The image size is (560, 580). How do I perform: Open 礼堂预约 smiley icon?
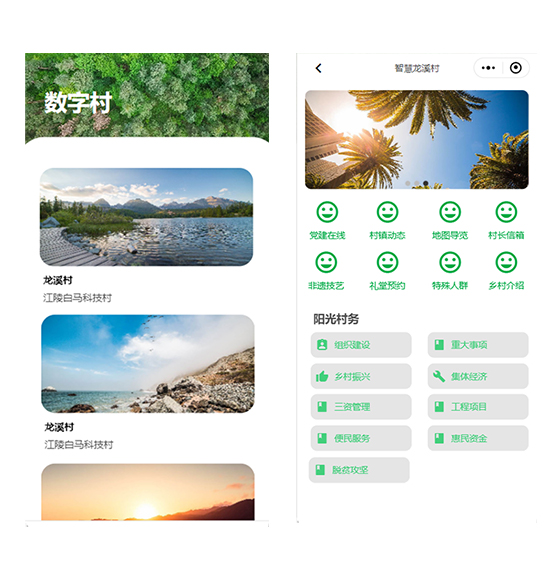(x=387, y=262)
